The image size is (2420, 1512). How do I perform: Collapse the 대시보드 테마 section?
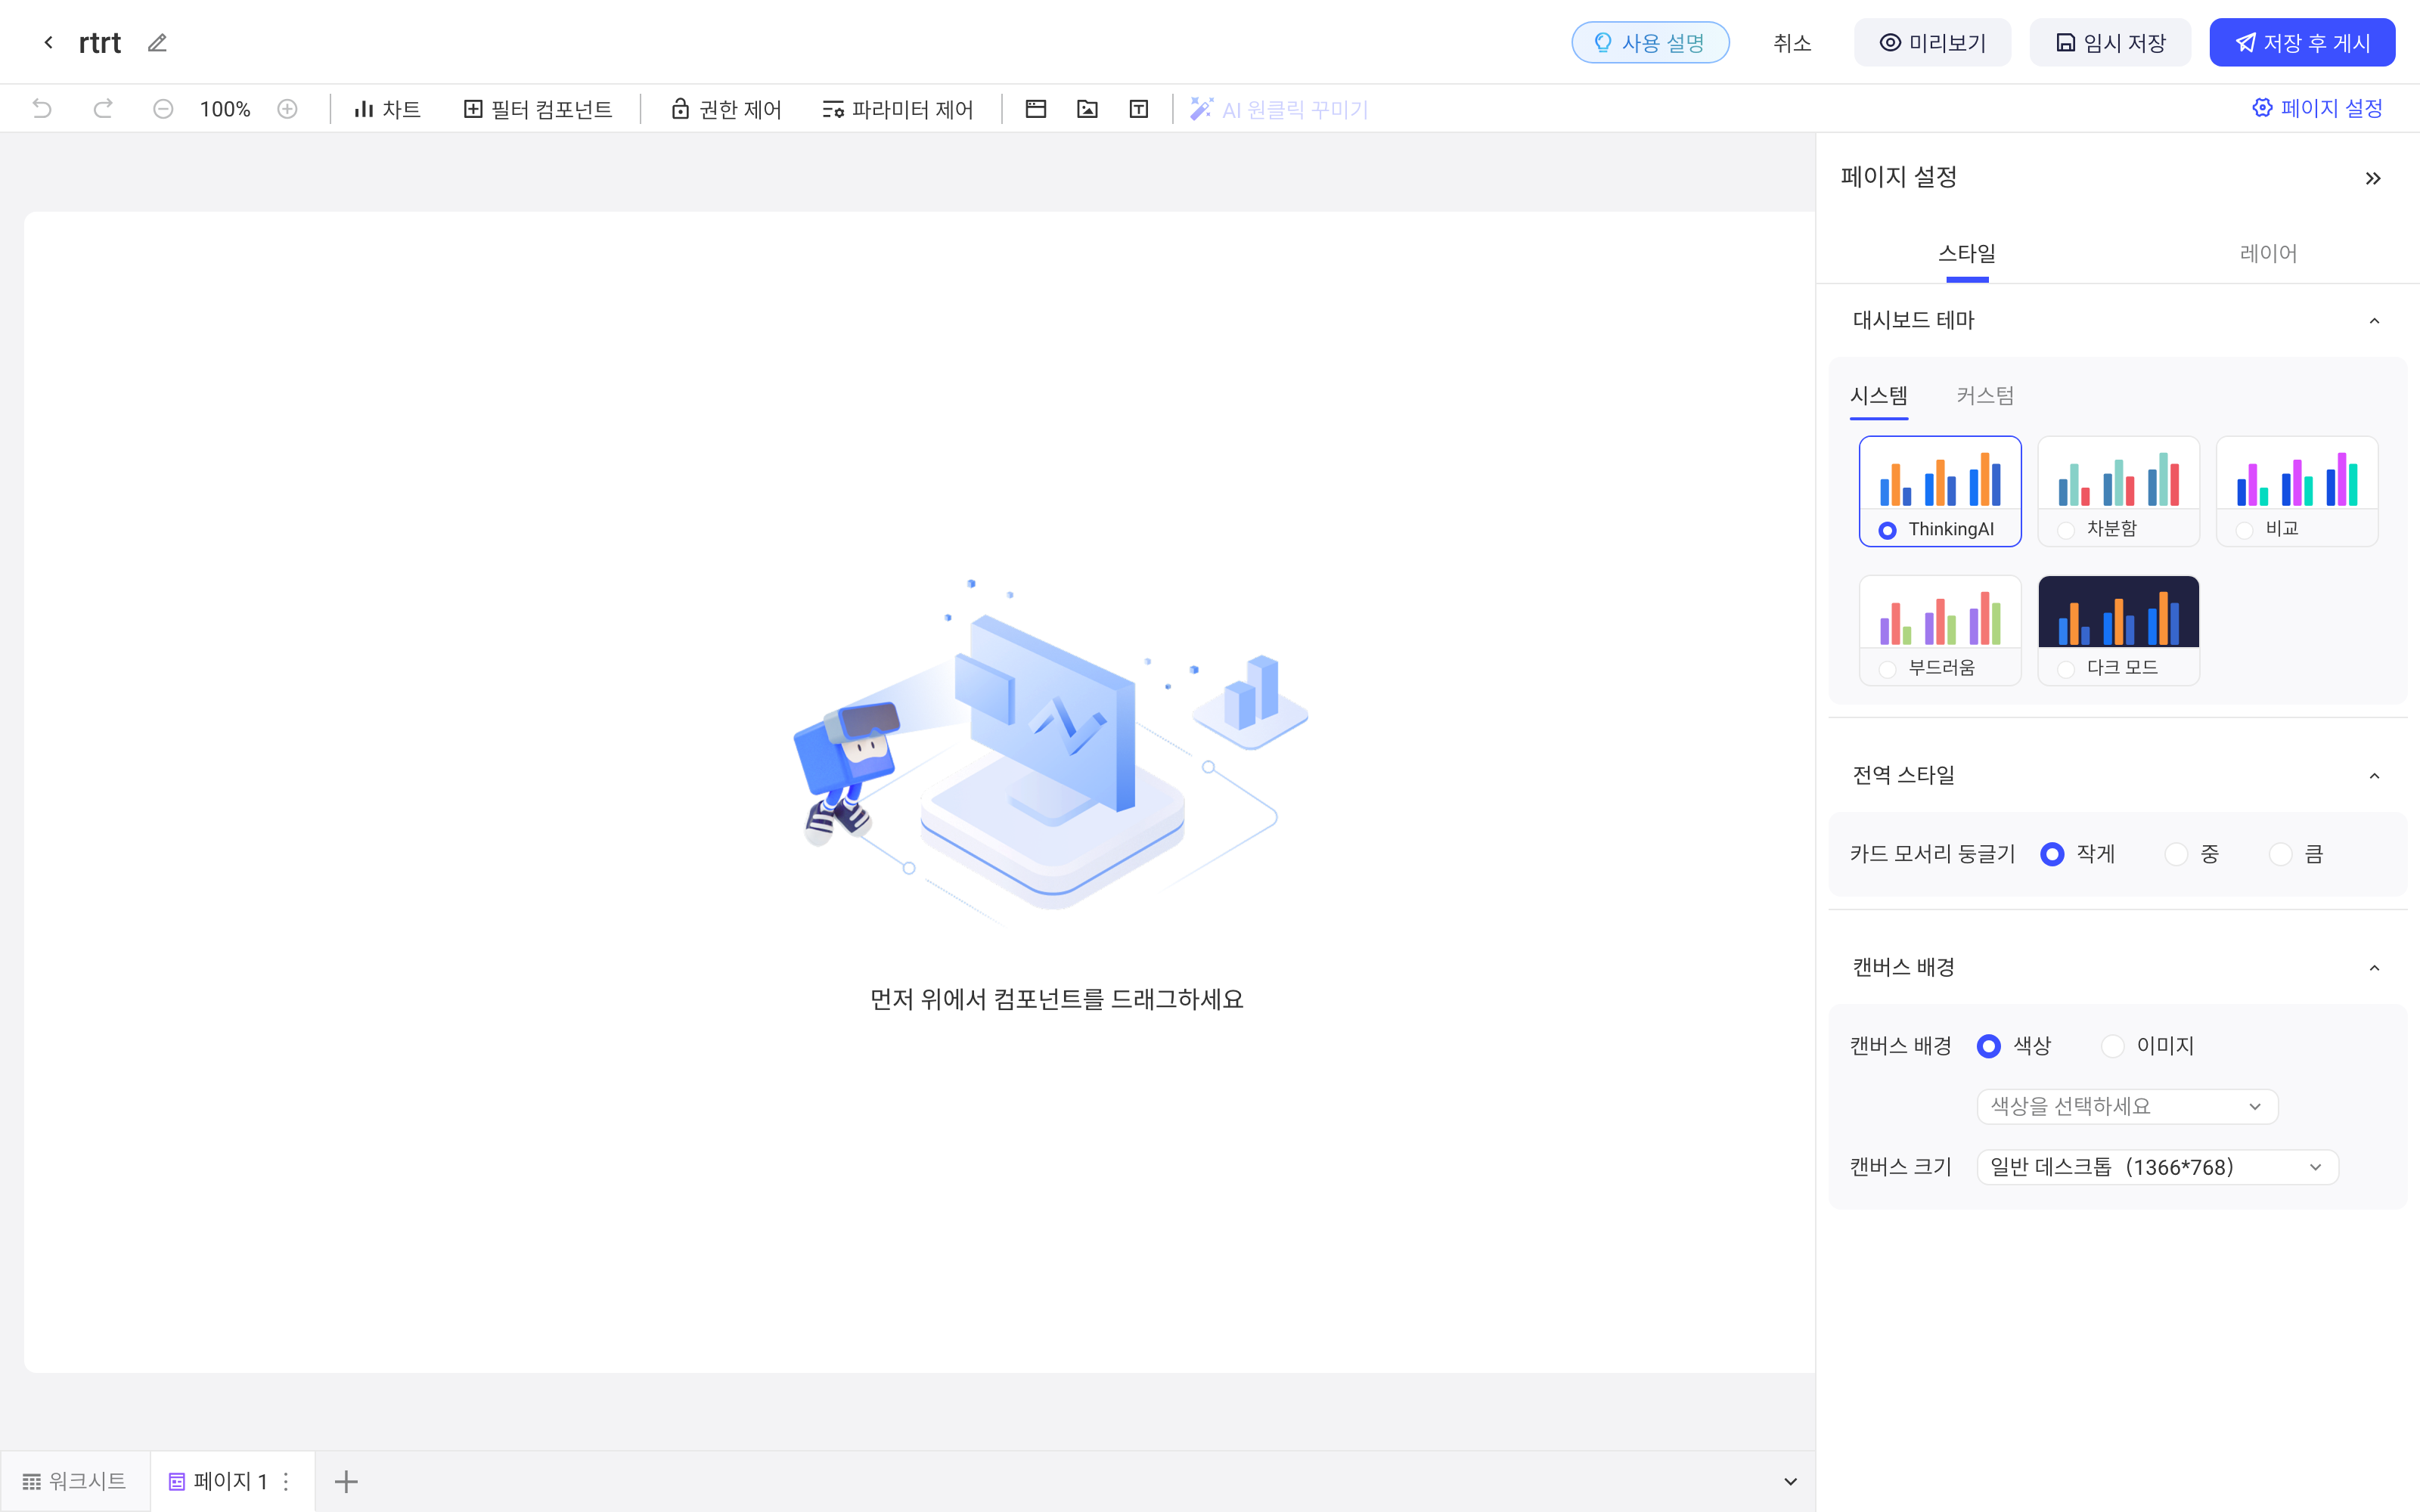[x=2374, y=321]
